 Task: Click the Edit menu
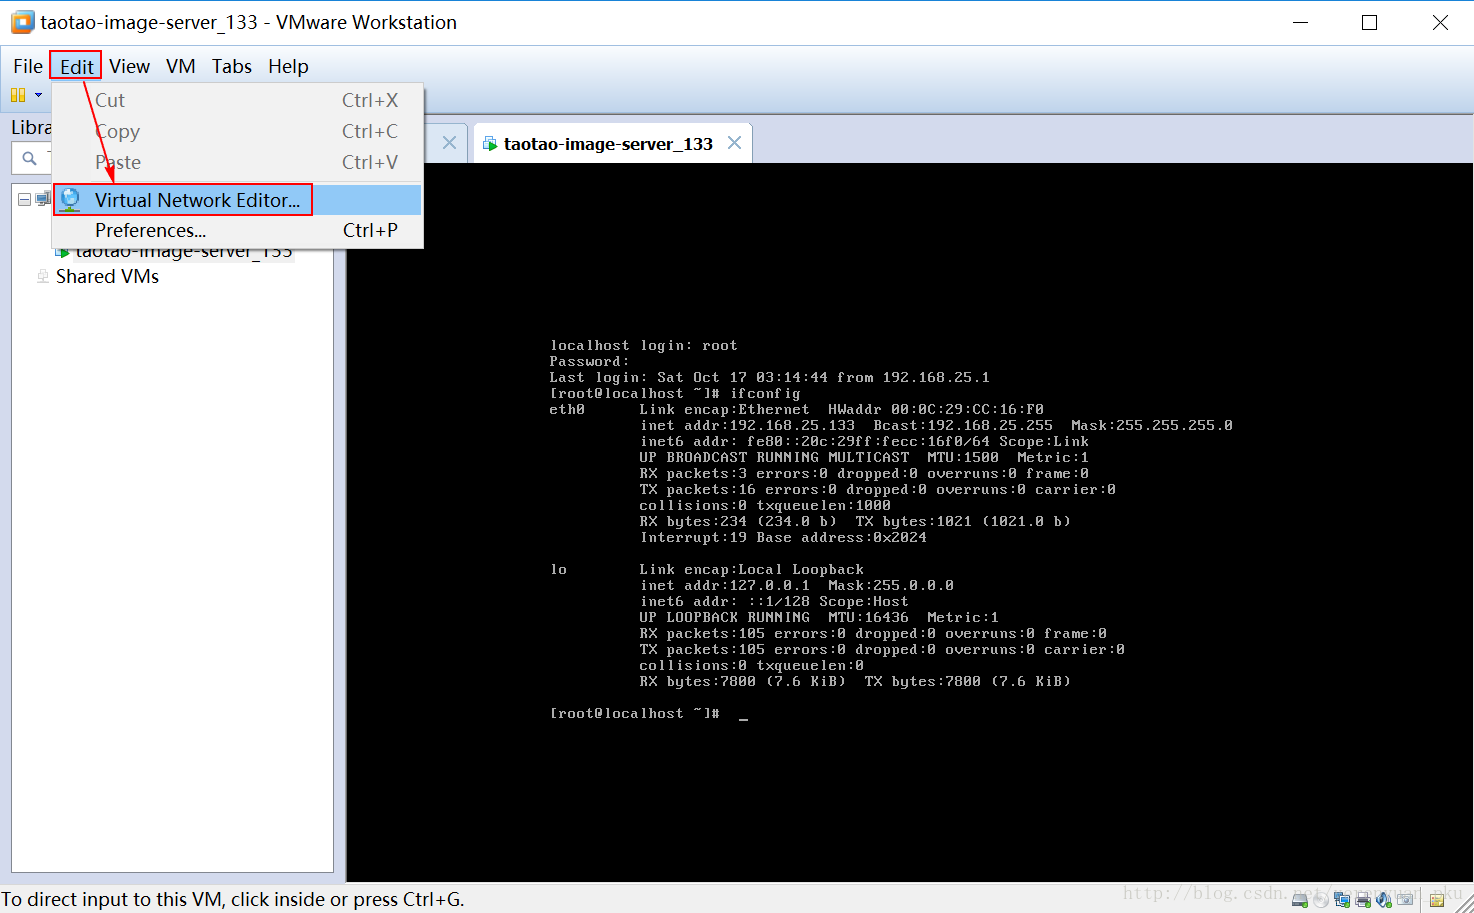[76, 66]
